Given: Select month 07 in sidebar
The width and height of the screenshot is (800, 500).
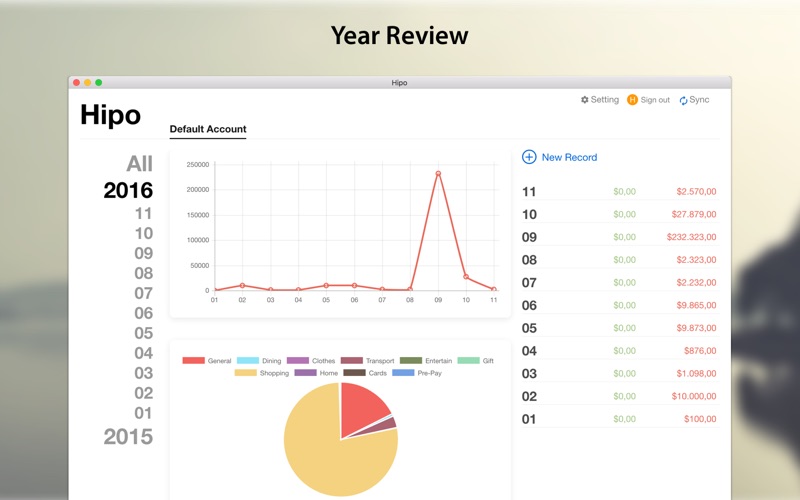Looking at the screenshot, I should pos(143,293).
